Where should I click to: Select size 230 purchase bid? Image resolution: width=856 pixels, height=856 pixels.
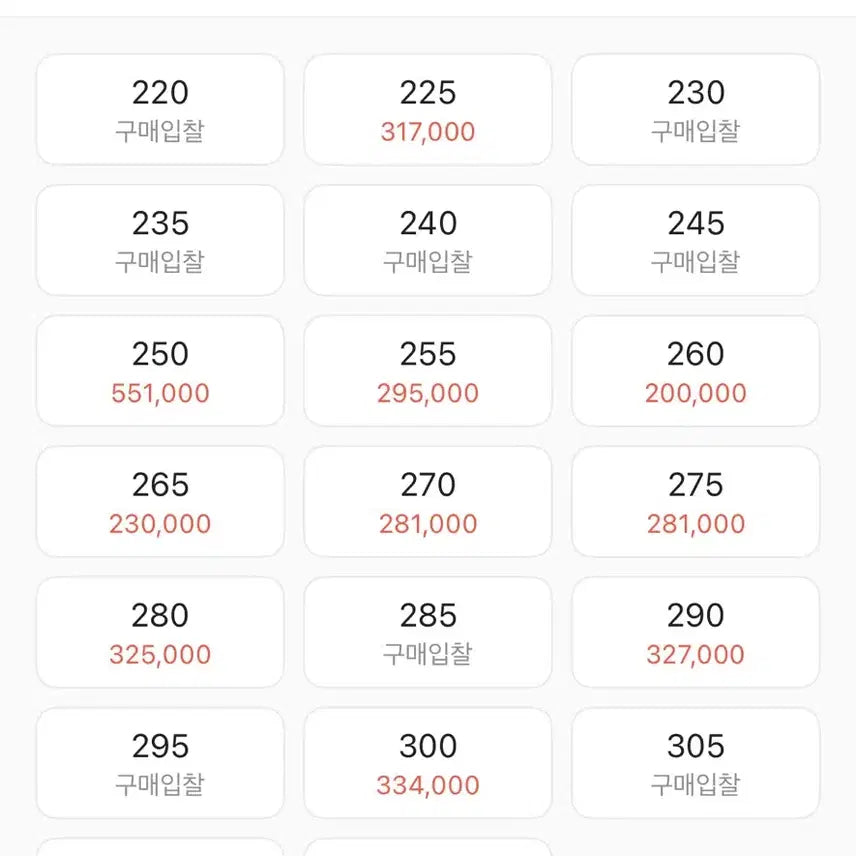tap(696, 109)
